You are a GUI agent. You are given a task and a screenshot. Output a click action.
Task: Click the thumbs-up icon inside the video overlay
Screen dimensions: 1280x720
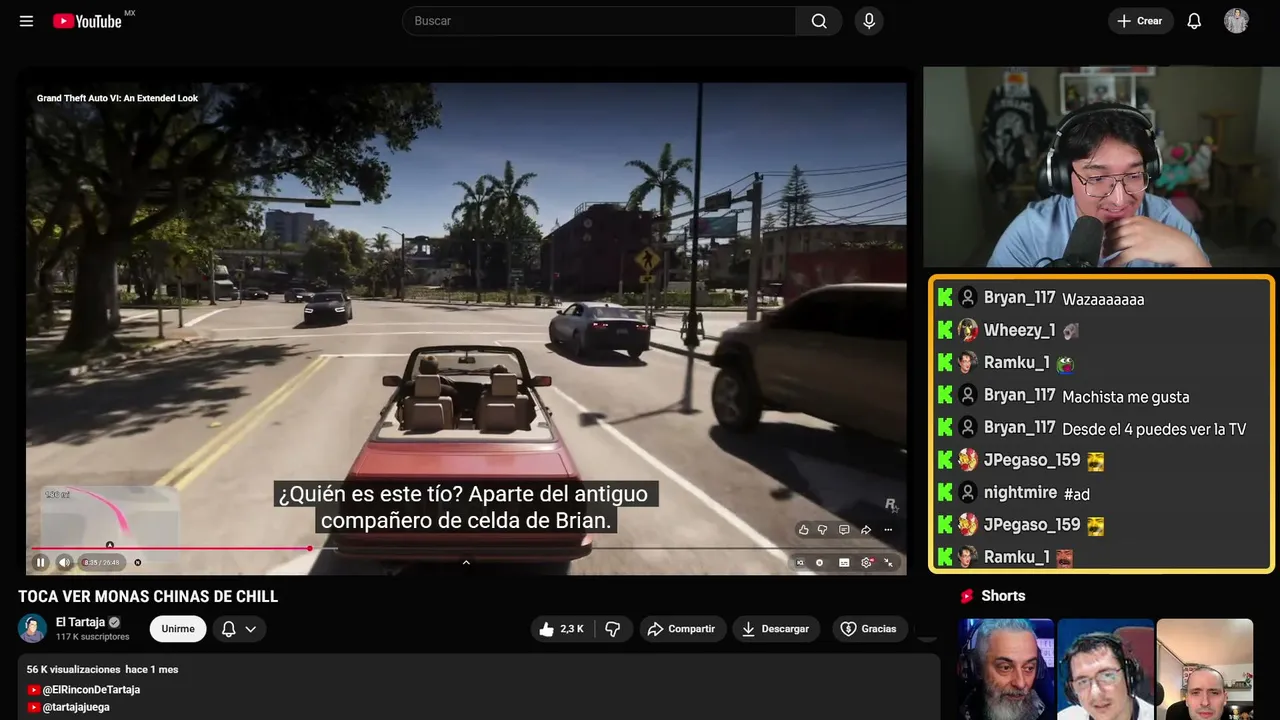pos(803,530)
